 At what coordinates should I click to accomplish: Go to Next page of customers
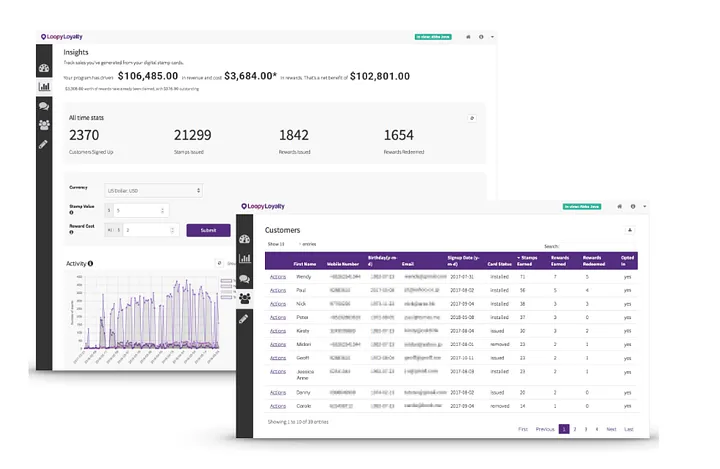coord(611,429)
